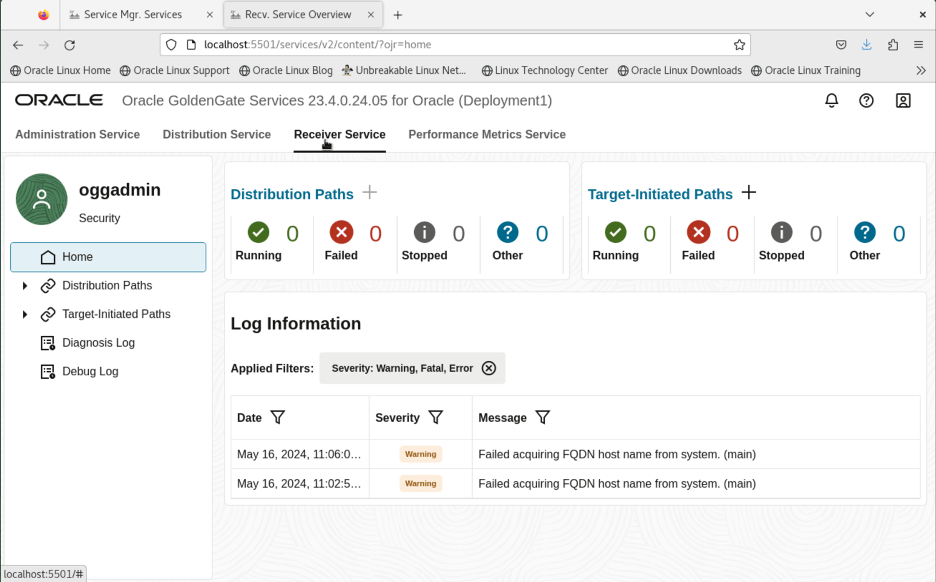This screenshot has height=582, width=936.
Task: Show site security shield information
Action: [171, 45]
